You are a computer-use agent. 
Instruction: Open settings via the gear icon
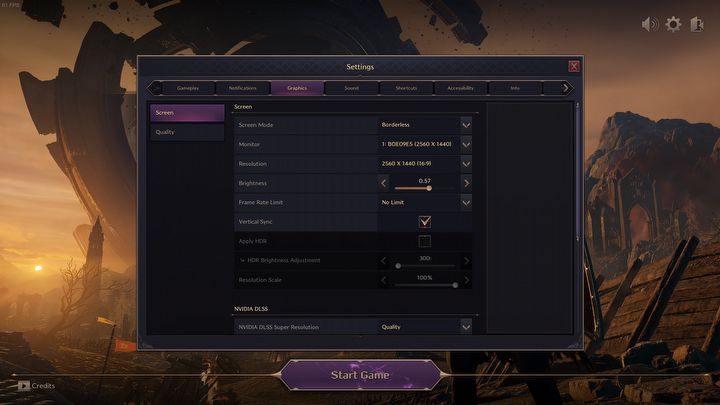673,24
